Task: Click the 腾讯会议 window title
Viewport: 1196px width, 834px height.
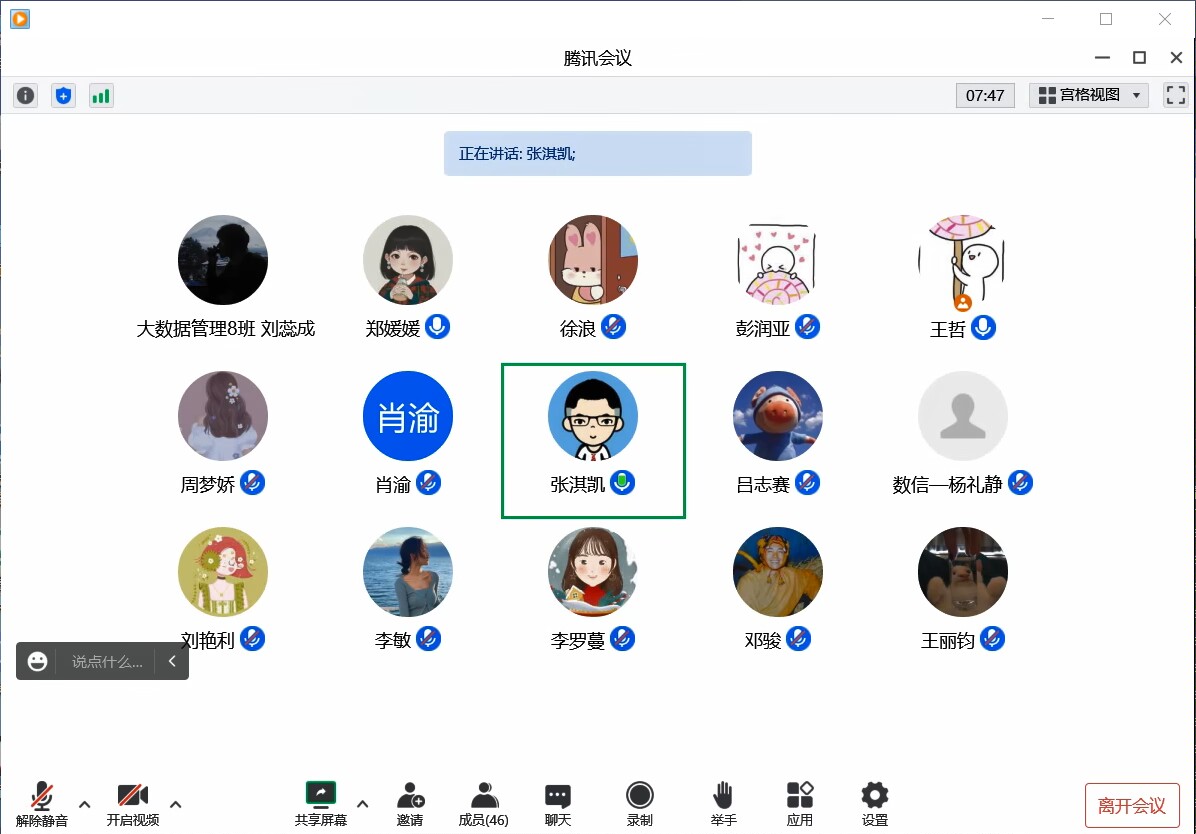Action: click(x=597, y=58)
